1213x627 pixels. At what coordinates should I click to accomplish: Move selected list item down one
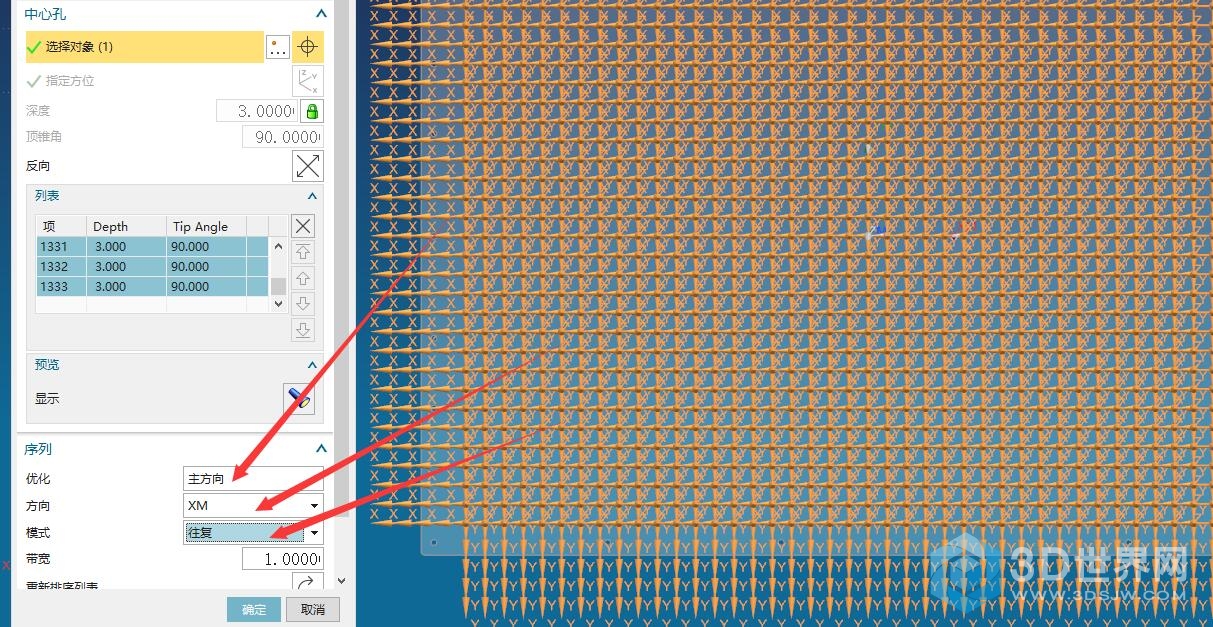coord(303,304)
